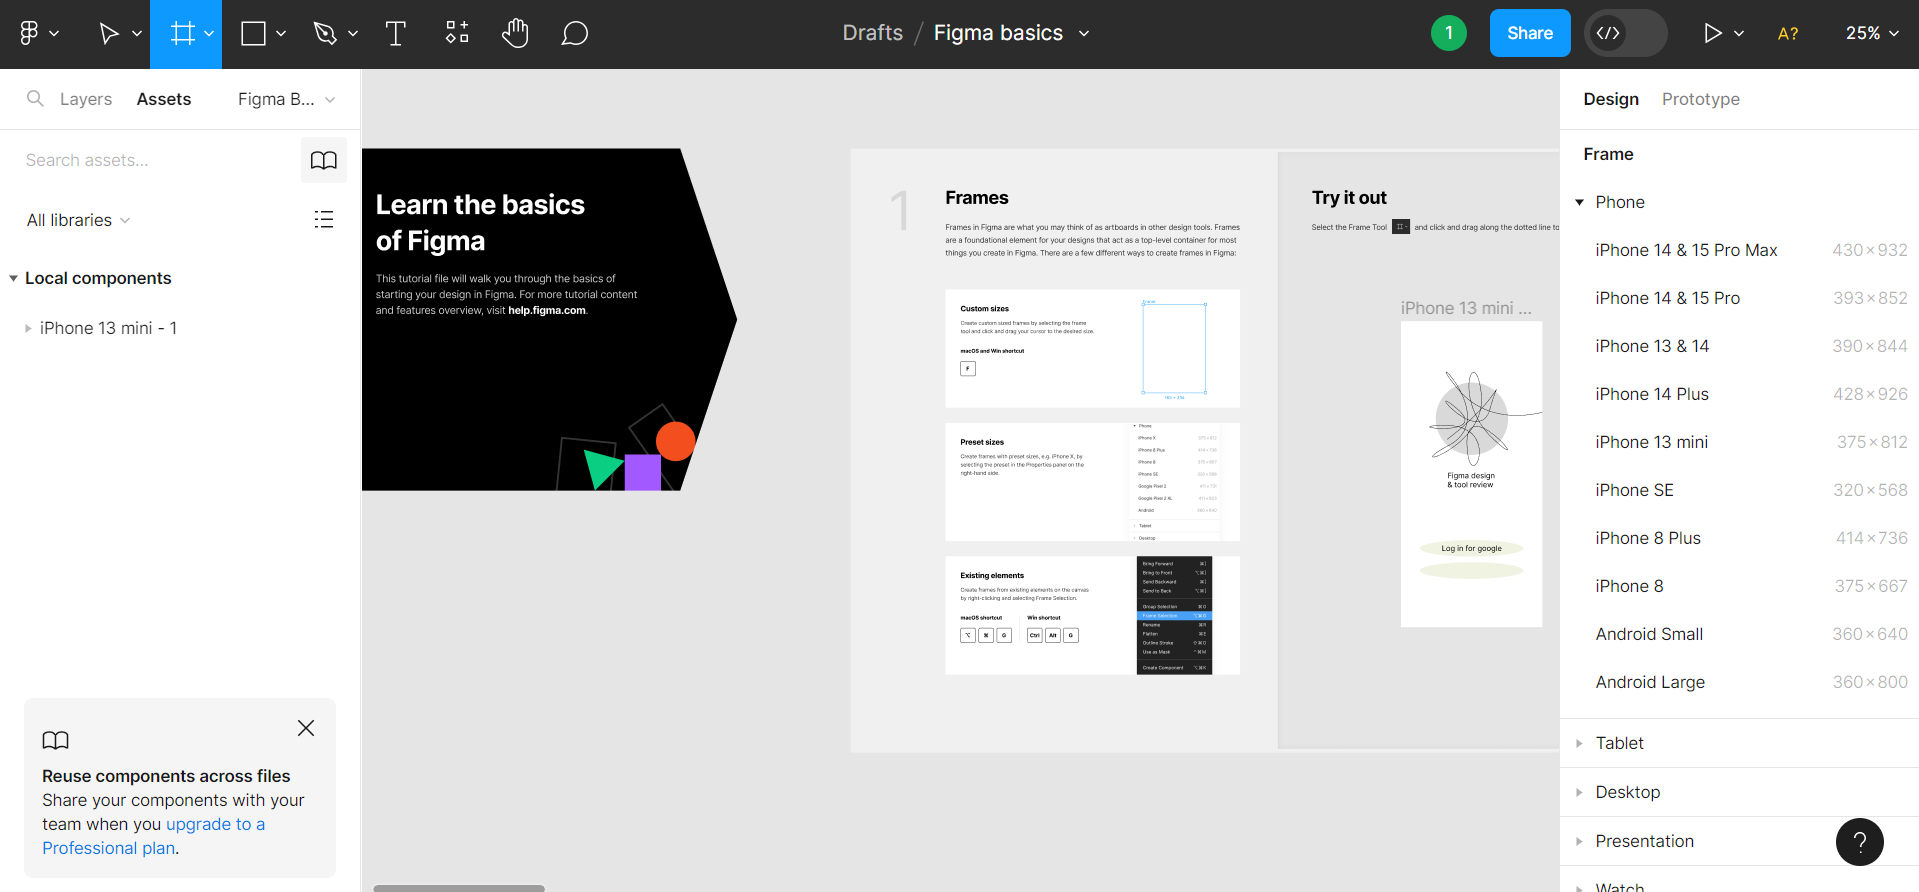Open Help and resources button

[x=1859, y=842]
